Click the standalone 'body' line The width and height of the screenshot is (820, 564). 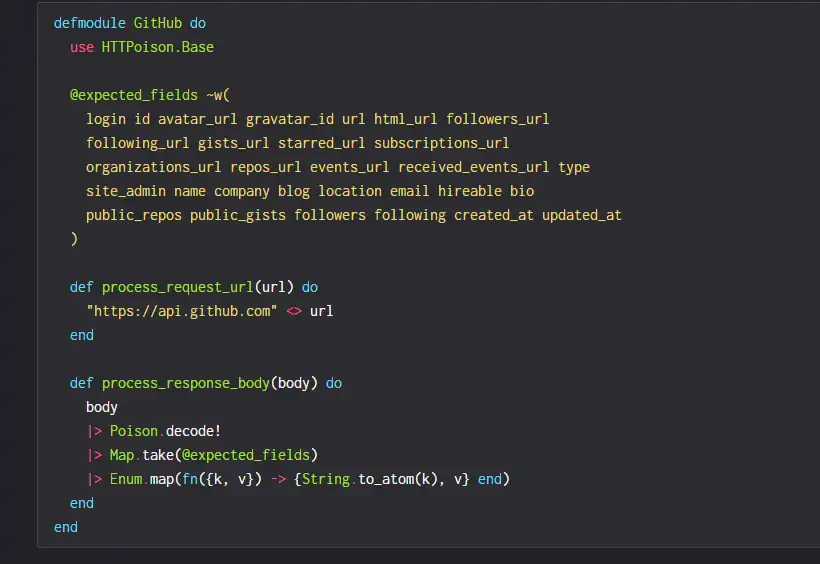point(102,407)
